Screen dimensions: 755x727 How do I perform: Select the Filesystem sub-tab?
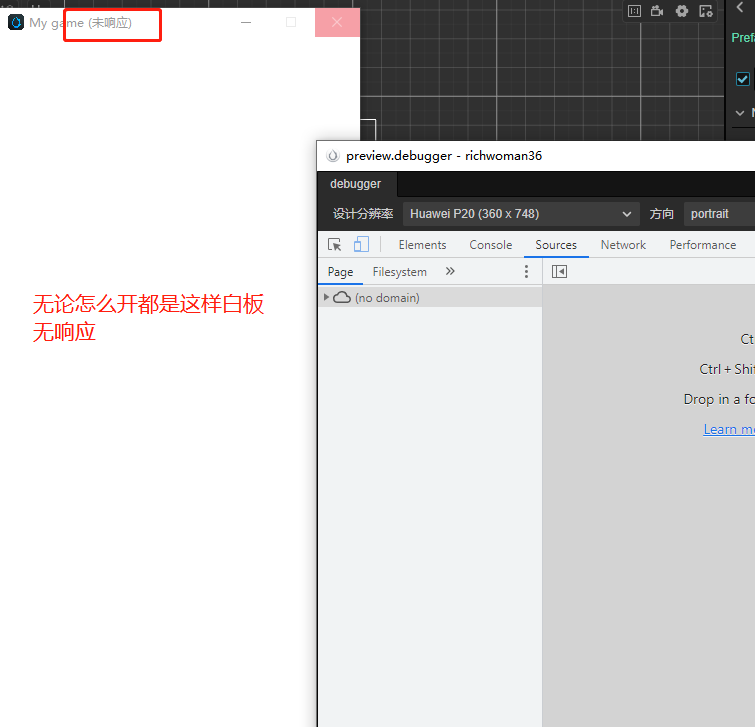(x=400, y=272)
